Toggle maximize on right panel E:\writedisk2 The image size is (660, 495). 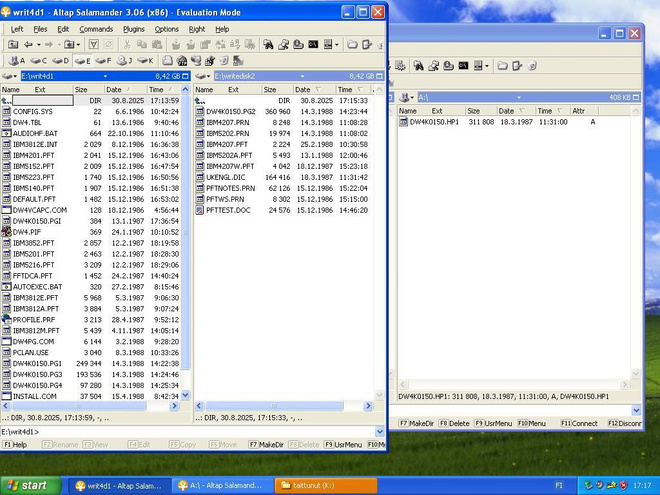point(379,76)
